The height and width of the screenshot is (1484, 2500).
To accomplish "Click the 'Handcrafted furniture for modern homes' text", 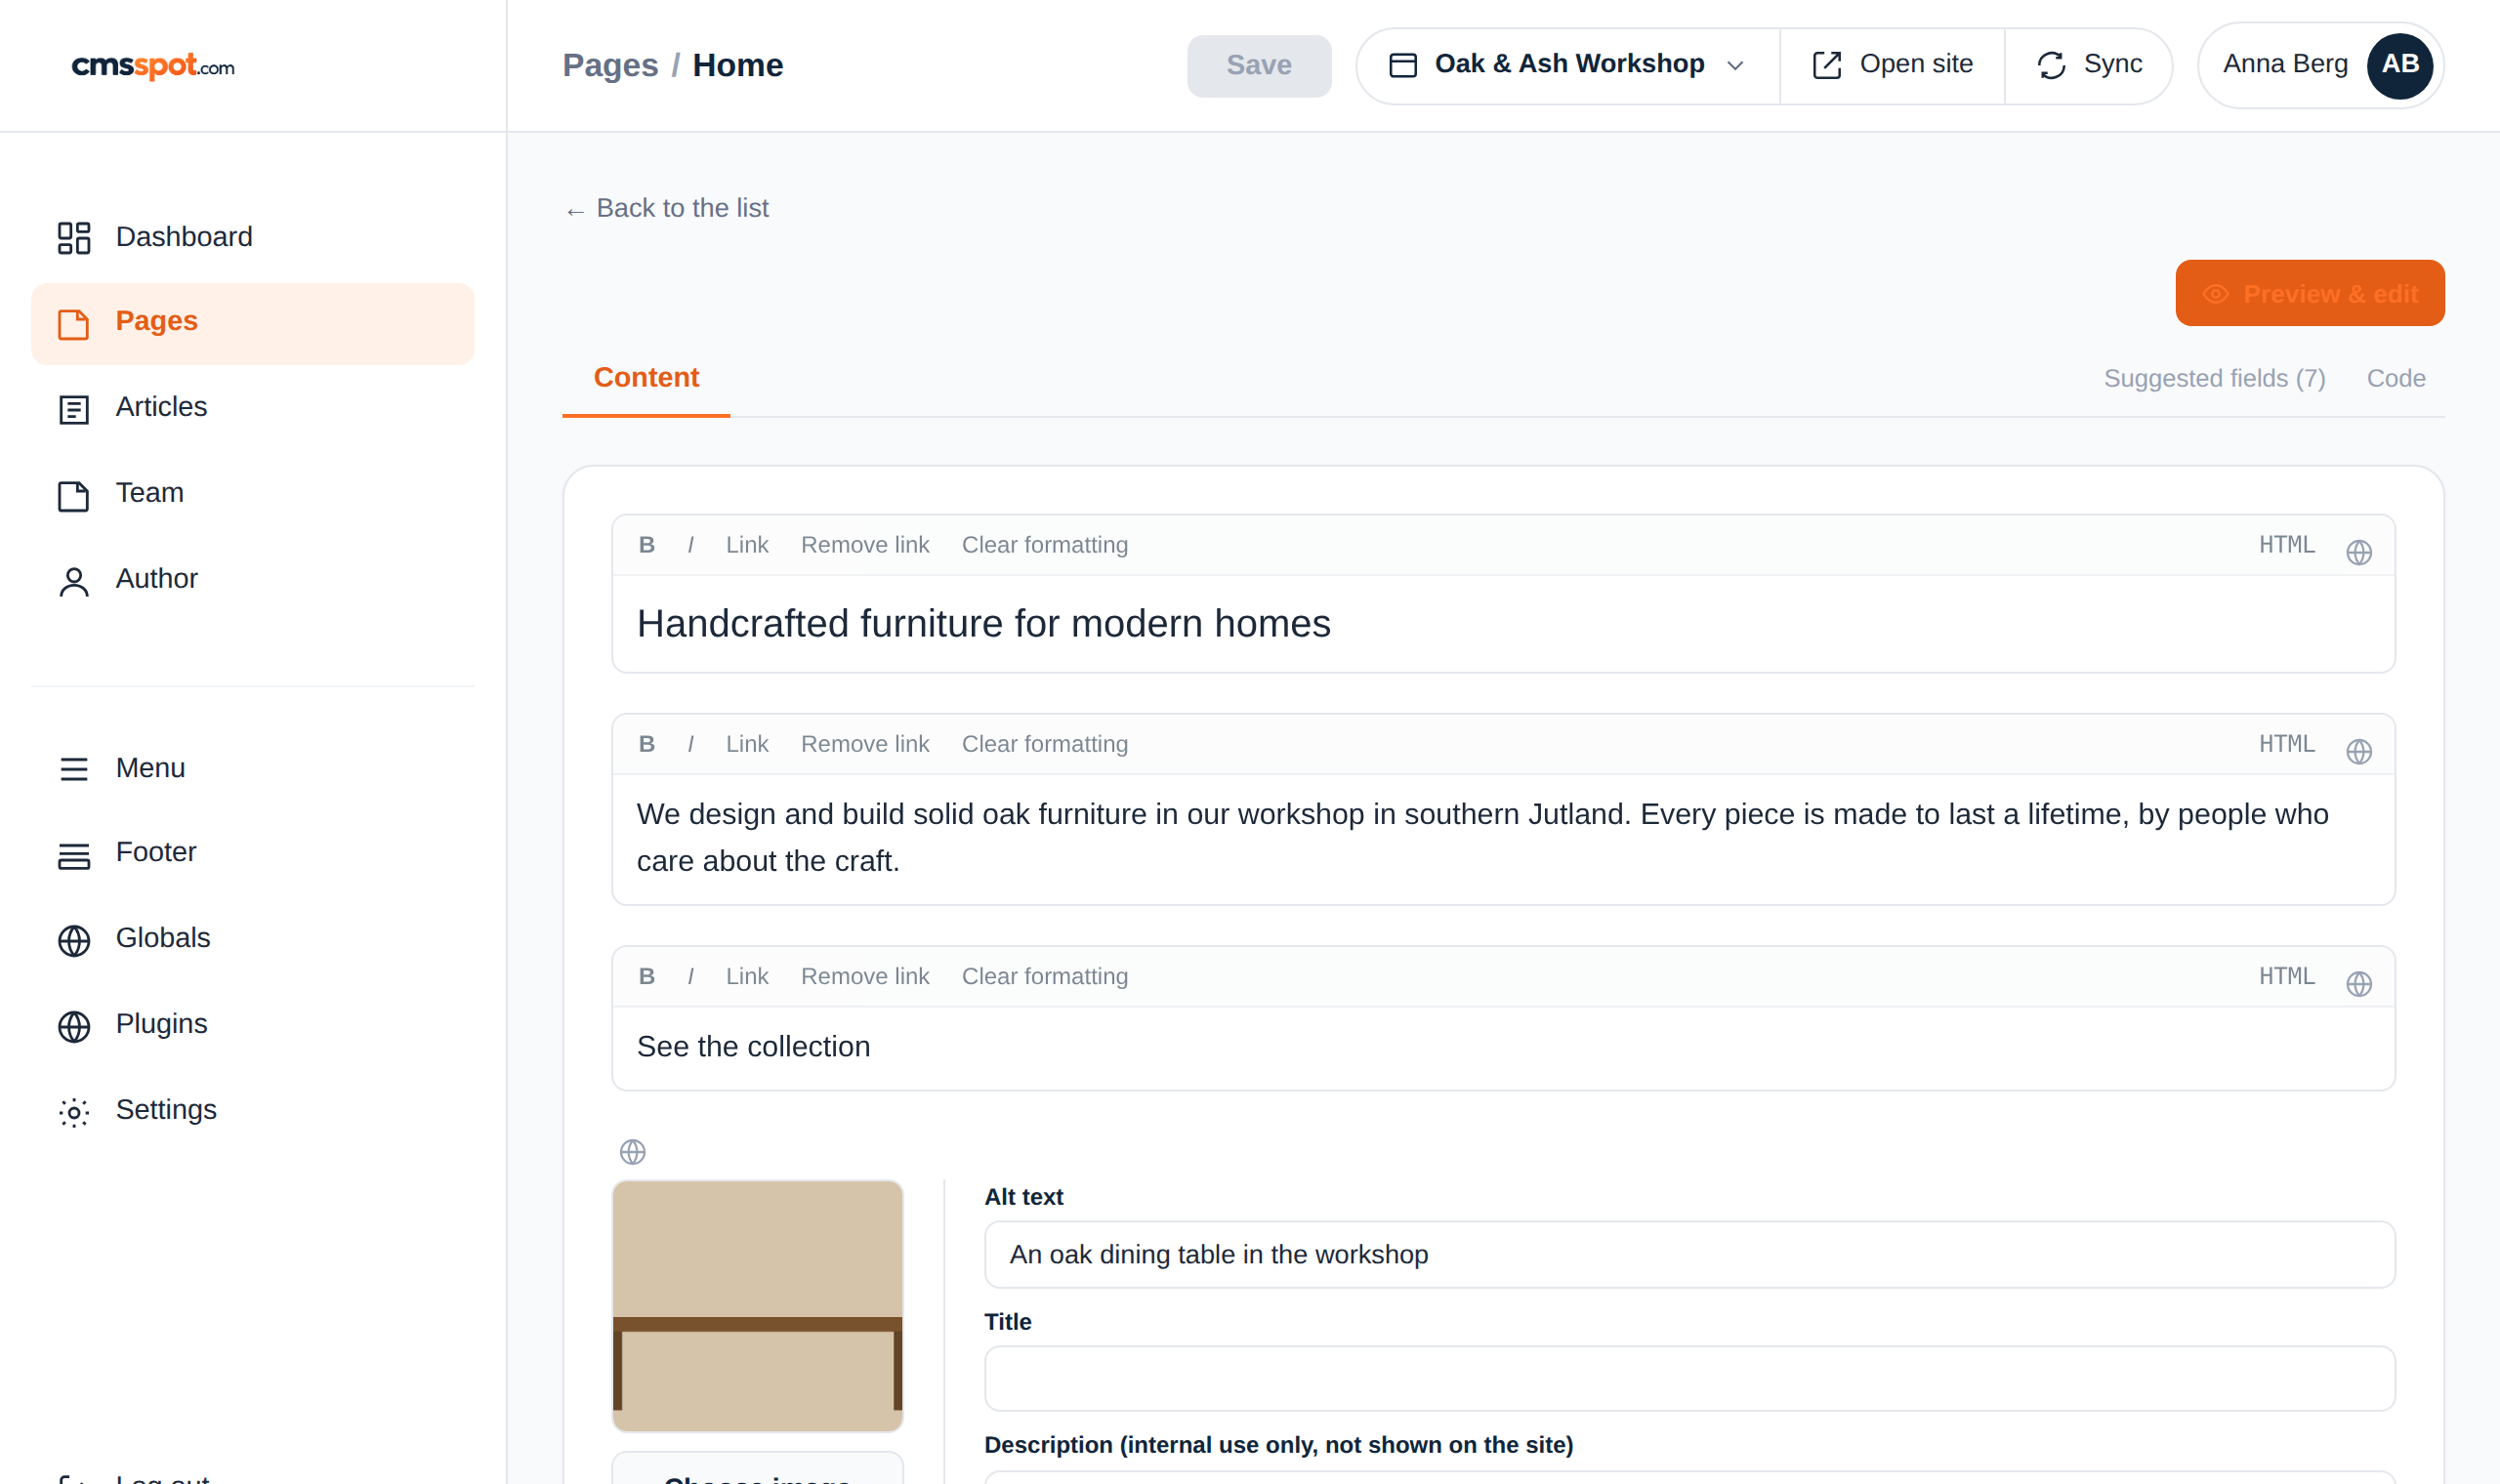I will click(983, 624).
